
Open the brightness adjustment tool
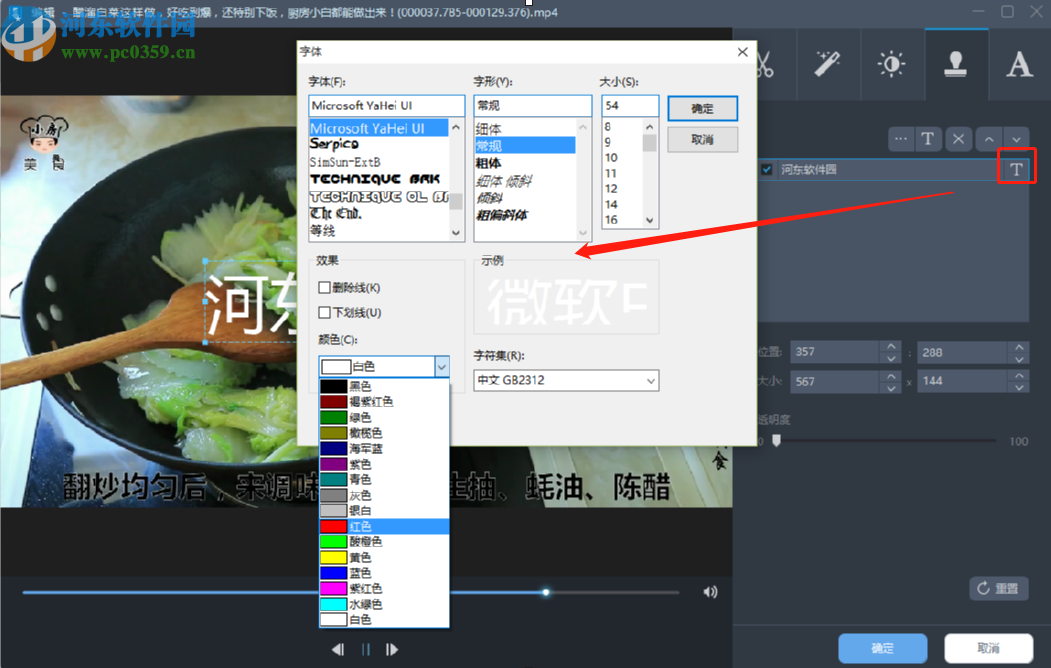[892, 64]
